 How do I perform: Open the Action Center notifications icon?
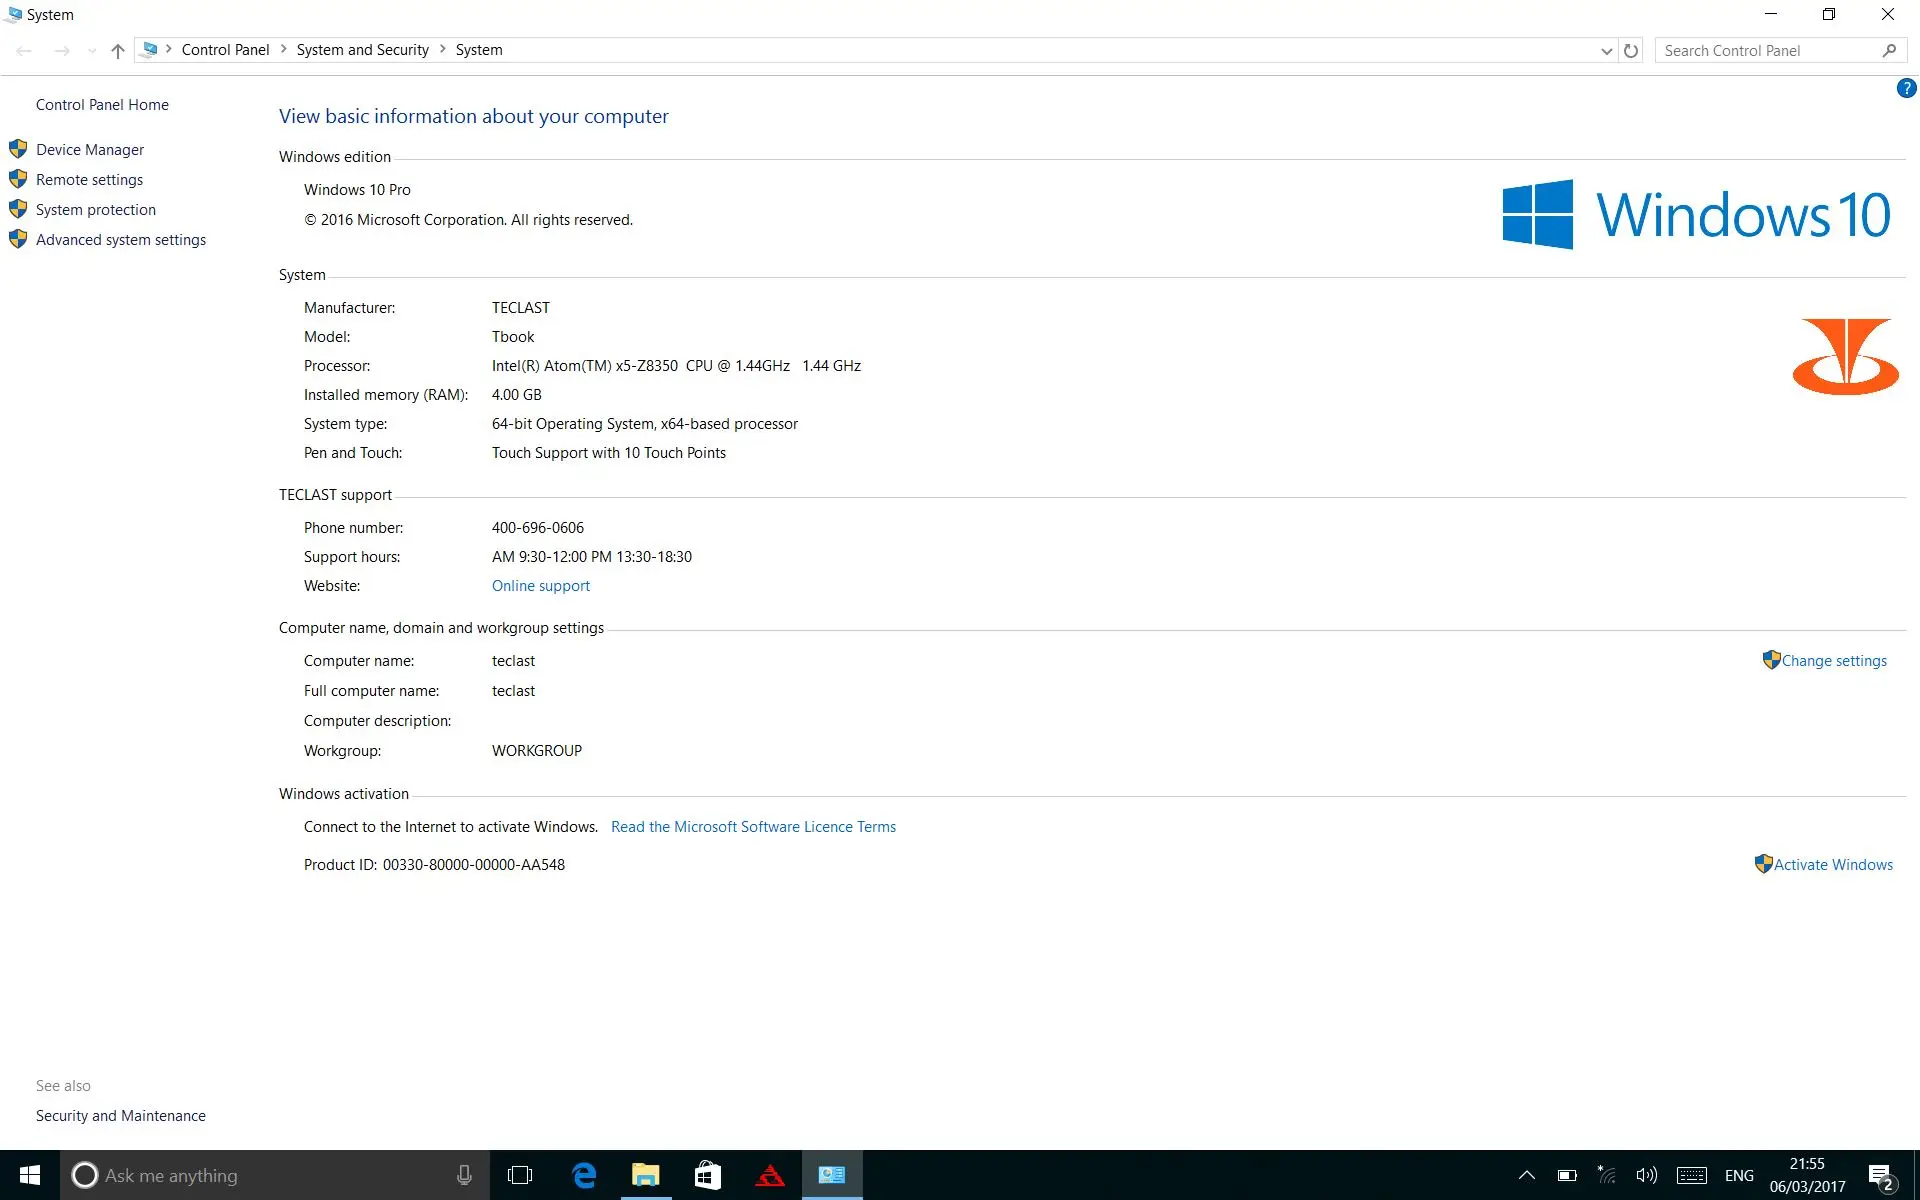click(x=1881, y=1176)
